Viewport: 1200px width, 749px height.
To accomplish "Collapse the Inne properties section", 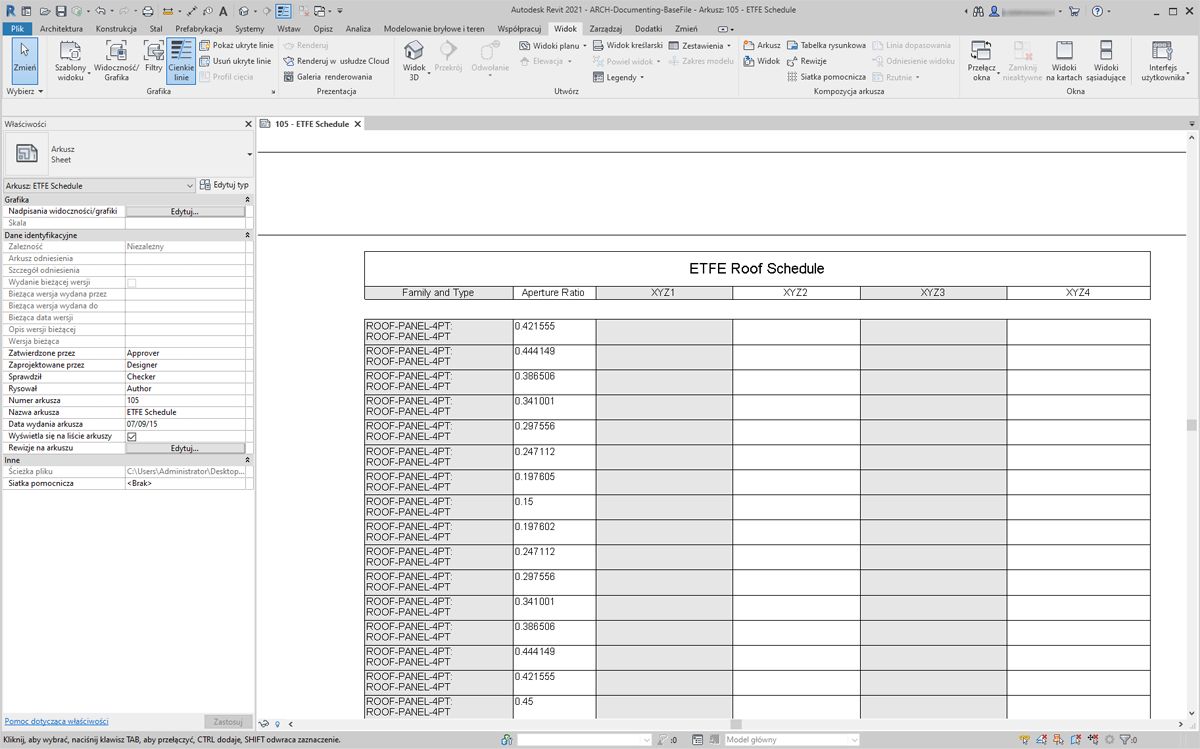I will tap(247, 460).
